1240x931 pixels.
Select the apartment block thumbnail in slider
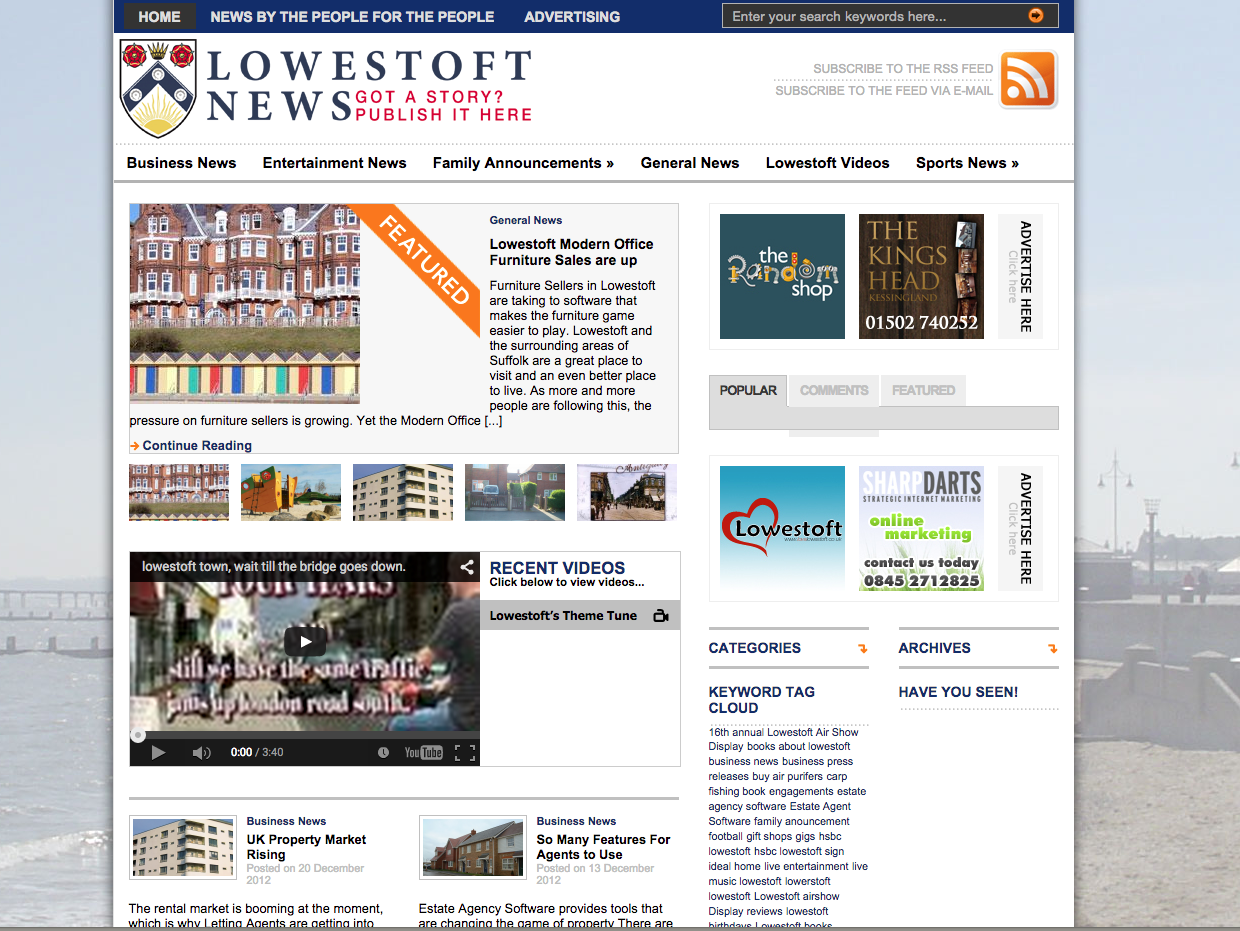pyautogui.click(x=403, y=492)
